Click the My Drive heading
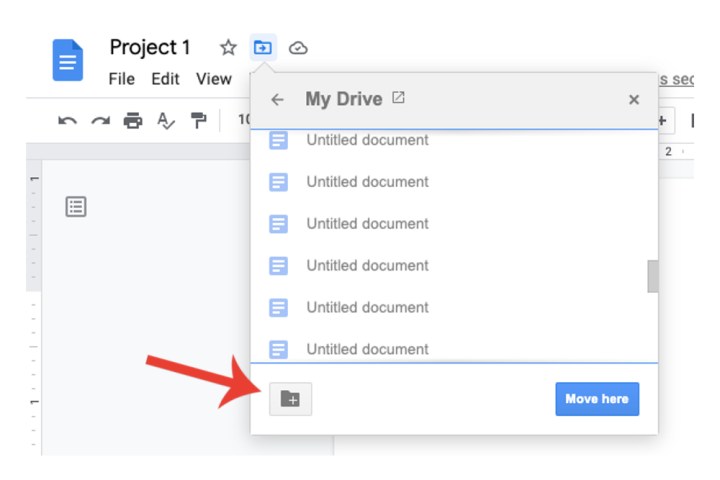The height and width of the screenshot is (480, 720). [x=343, y=99]
